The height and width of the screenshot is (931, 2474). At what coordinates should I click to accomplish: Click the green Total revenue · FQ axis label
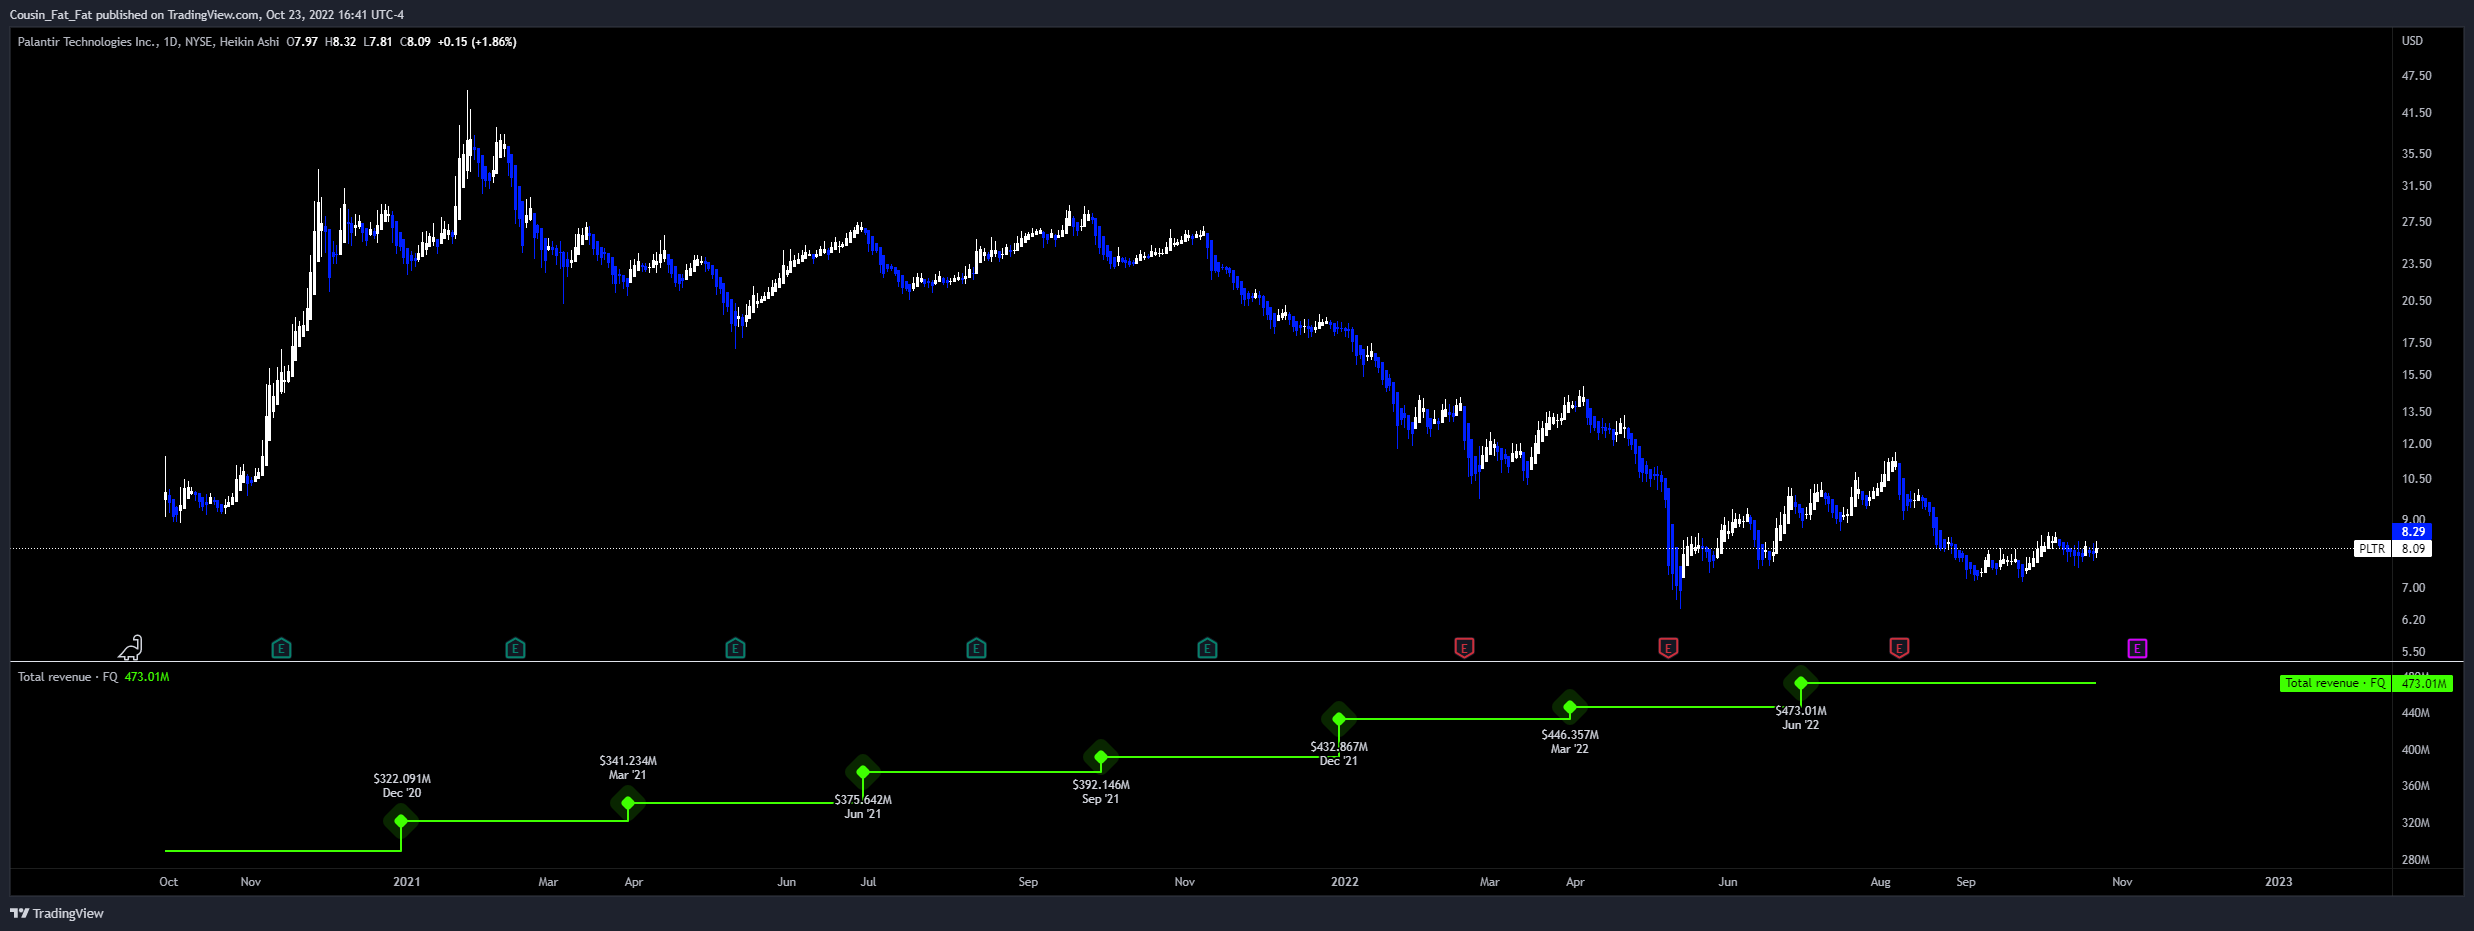click(2335, 684)
